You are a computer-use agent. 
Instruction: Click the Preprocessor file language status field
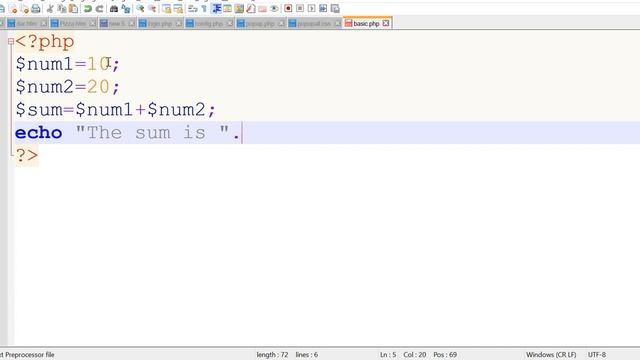pos(27,355)
